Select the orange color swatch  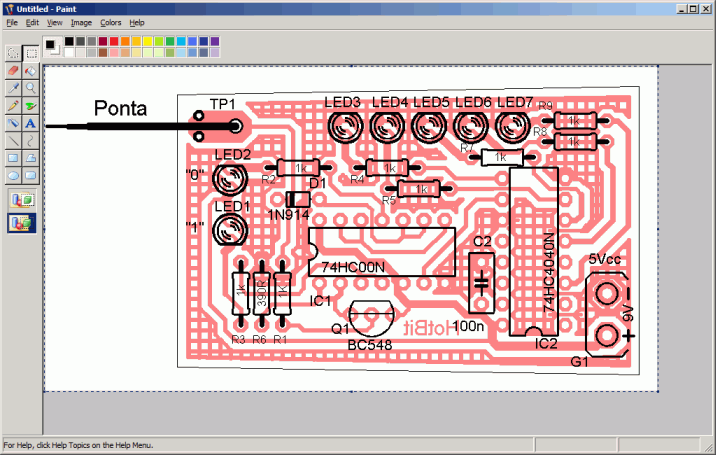[125, 42]
